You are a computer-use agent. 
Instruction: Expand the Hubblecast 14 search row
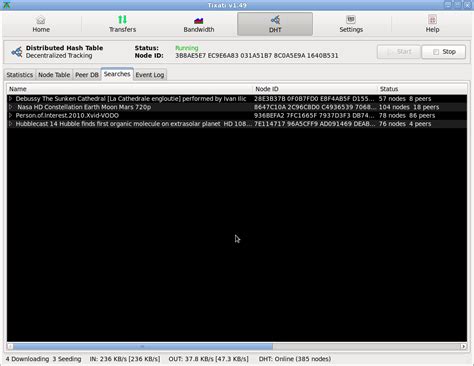pyautogui.click(x=10, y=124)
